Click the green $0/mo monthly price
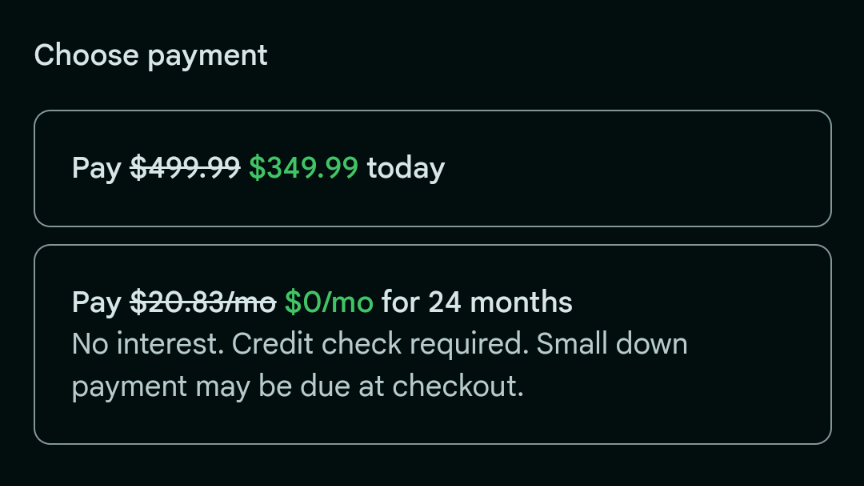 click(x=328, y=302)
